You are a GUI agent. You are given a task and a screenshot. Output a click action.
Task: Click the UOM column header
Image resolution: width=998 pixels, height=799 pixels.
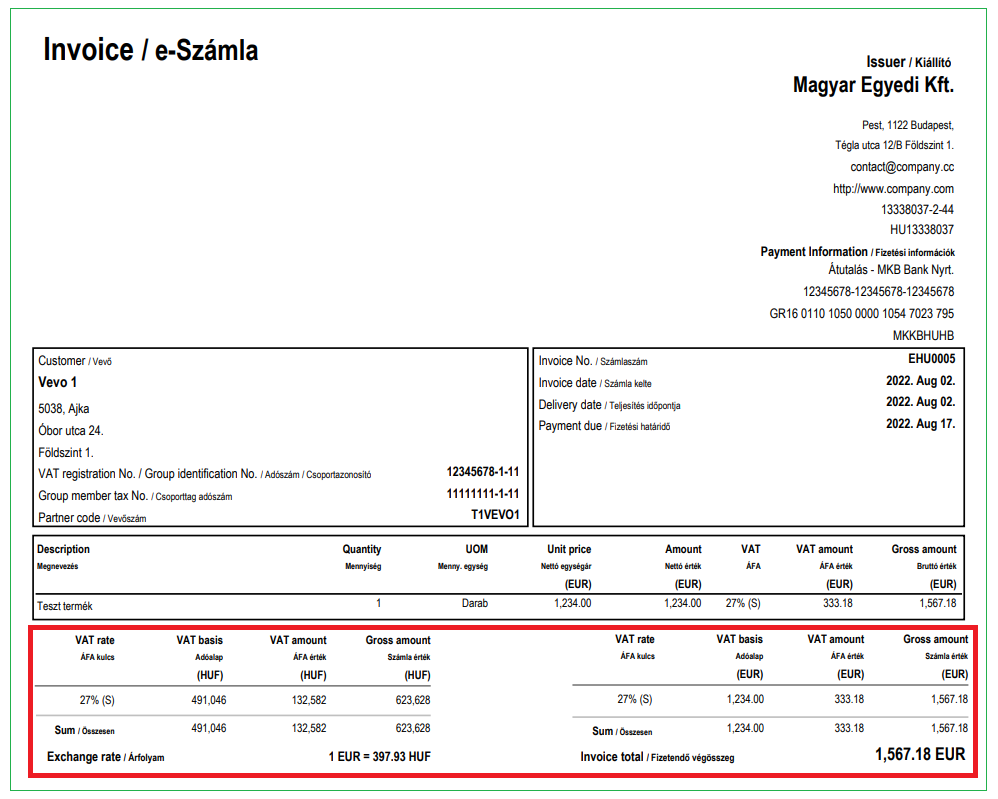tap(476, 549)
